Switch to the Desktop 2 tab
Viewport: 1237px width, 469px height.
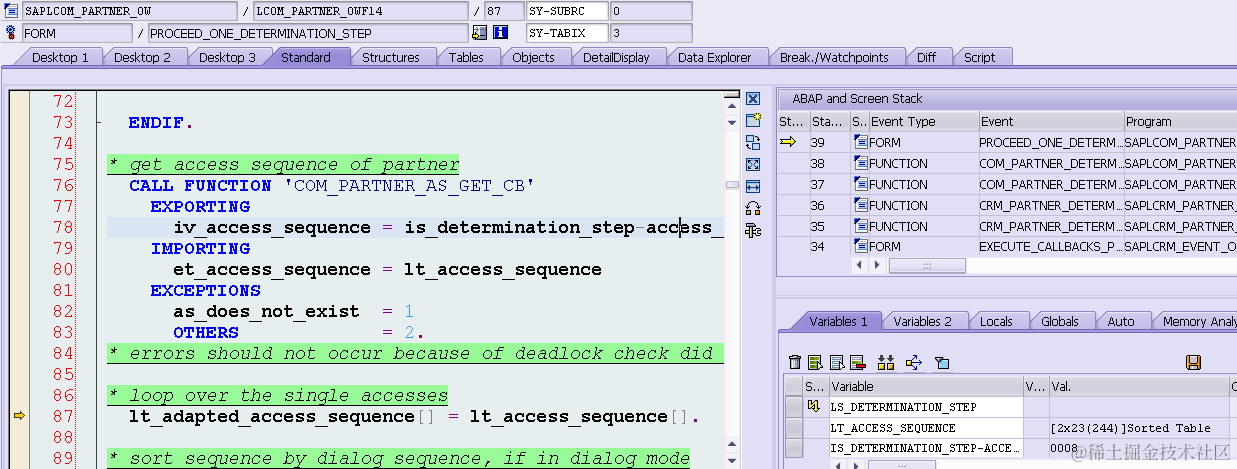point(142,57)
